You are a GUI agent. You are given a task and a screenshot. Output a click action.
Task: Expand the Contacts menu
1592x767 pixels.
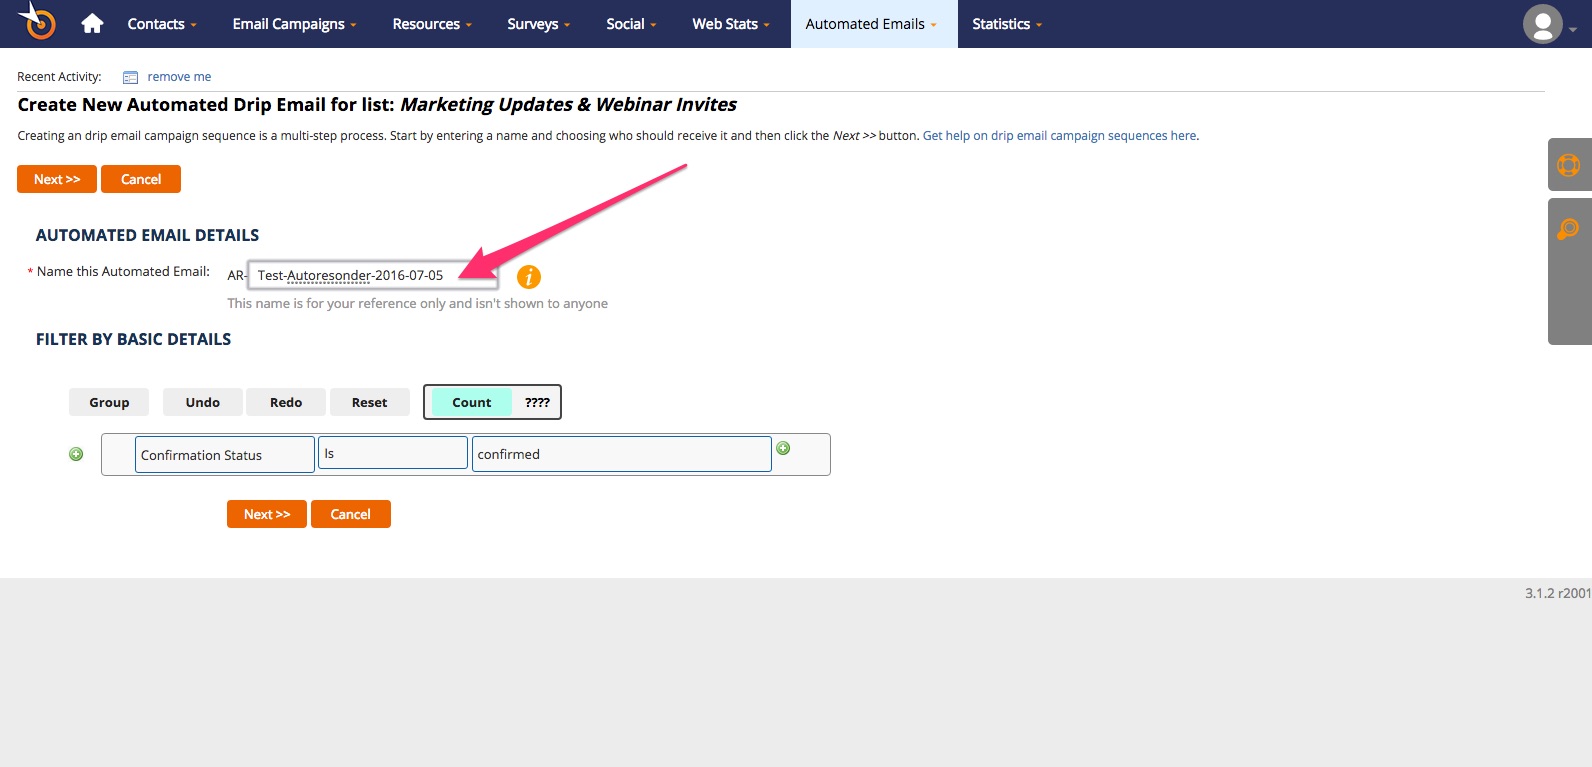(x=161, y=24)
